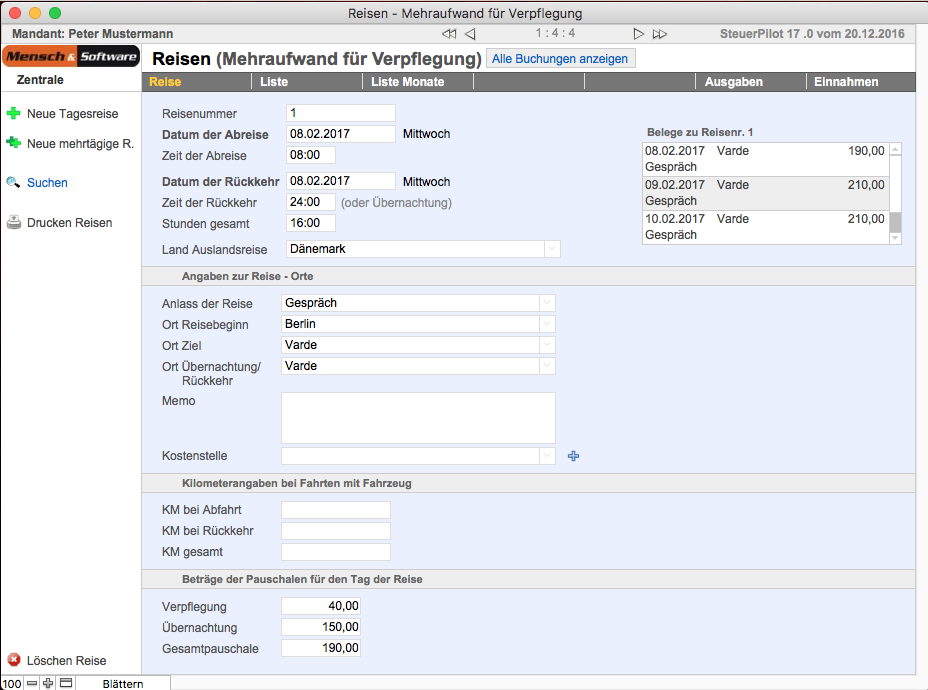
Task: Jump to last record with double-right arrow
Action: (x=659, y=34)
